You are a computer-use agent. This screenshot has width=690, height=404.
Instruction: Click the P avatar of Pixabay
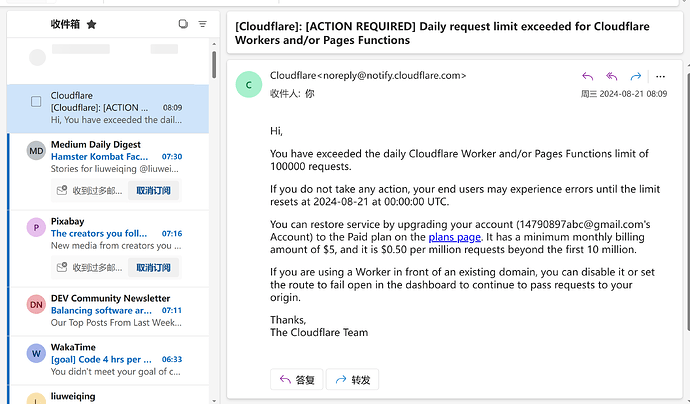point(36,228)
